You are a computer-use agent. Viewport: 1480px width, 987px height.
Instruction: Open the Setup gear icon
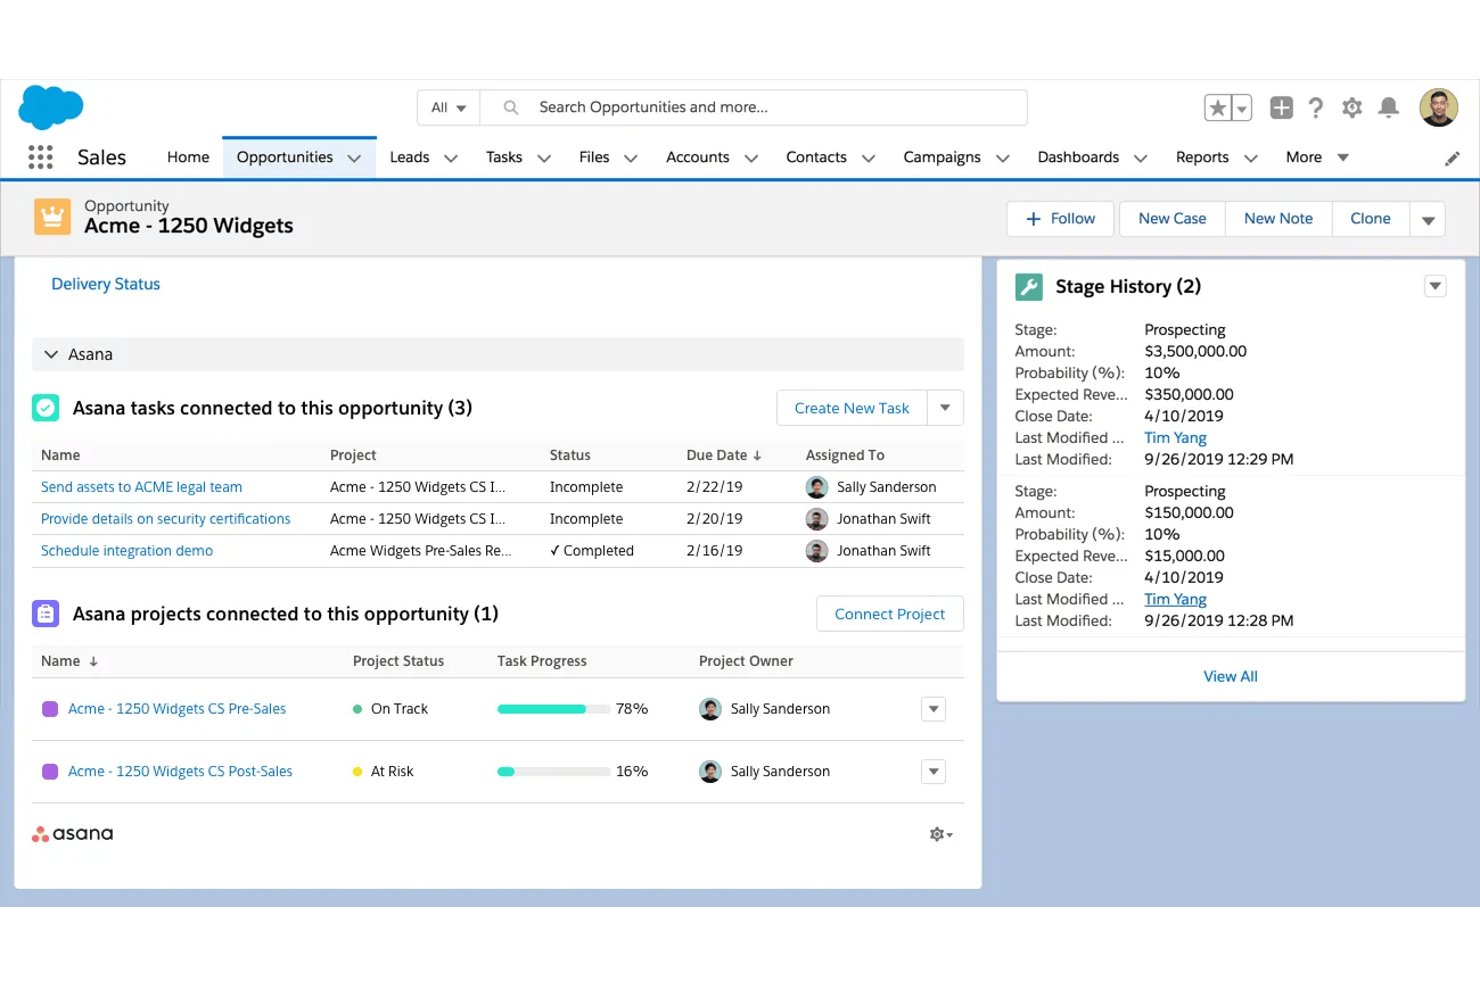coord(1352,107)
